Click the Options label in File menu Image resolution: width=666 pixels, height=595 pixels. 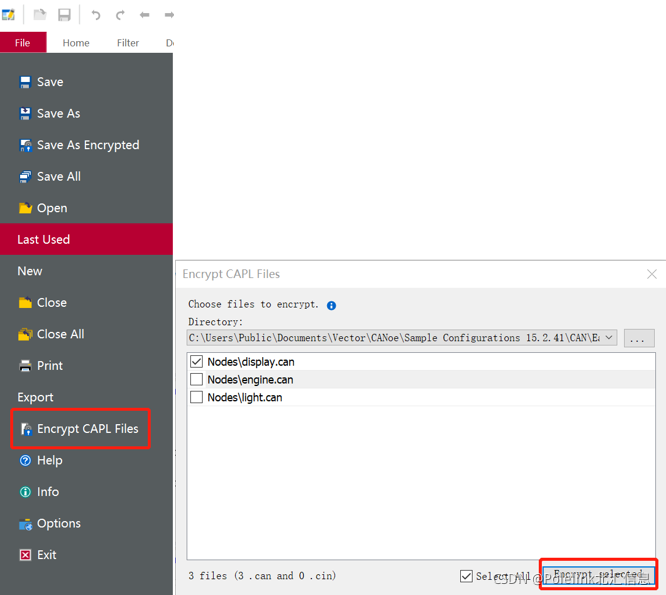click(59, 524)
